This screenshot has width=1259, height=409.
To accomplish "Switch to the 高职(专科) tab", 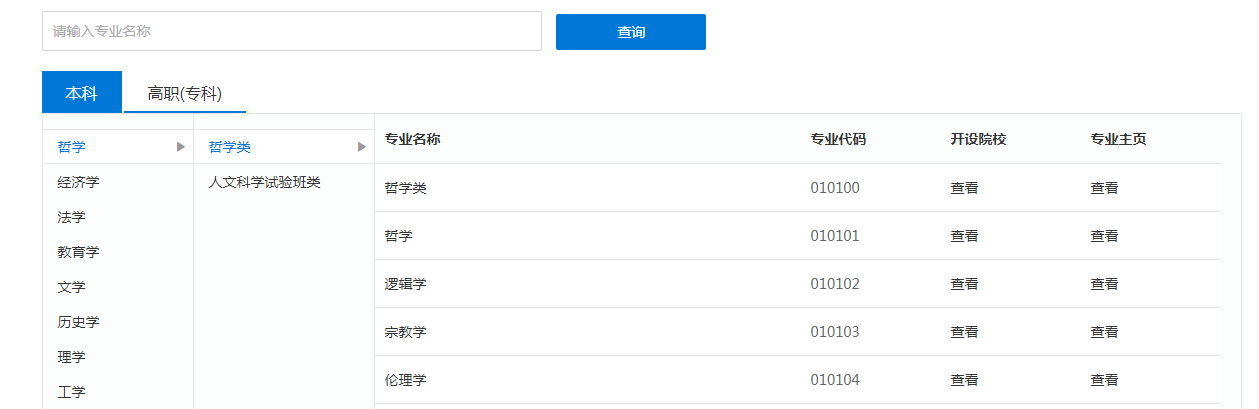I will pyautogui.click(x=184, y=93).
